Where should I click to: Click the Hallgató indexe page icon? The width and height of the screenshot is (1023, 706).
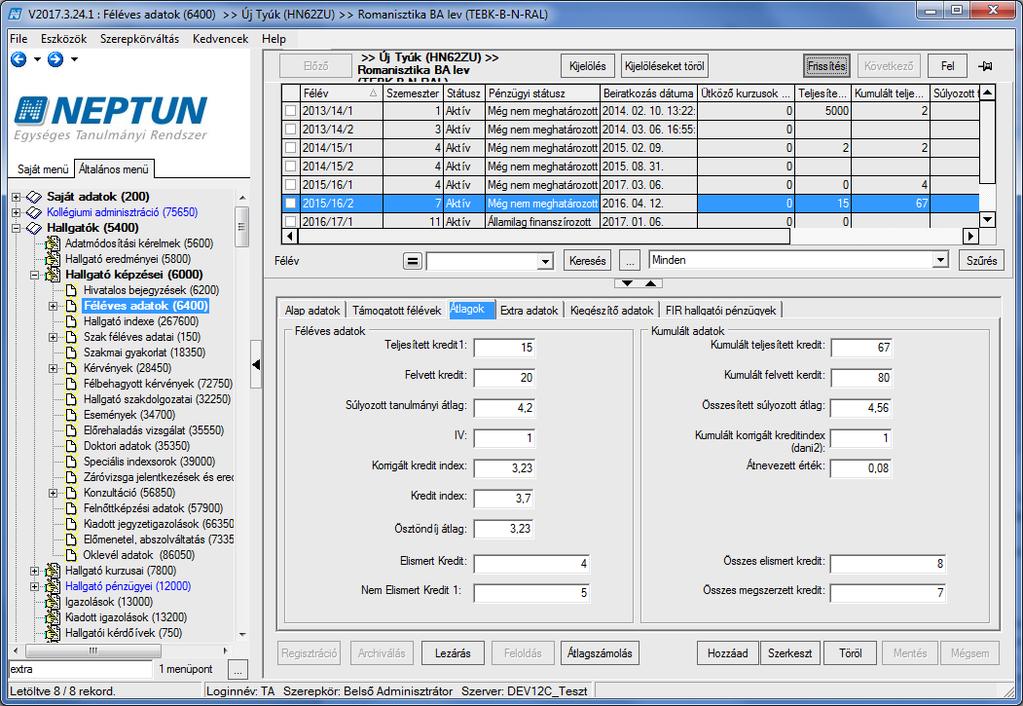pos(71,321)
